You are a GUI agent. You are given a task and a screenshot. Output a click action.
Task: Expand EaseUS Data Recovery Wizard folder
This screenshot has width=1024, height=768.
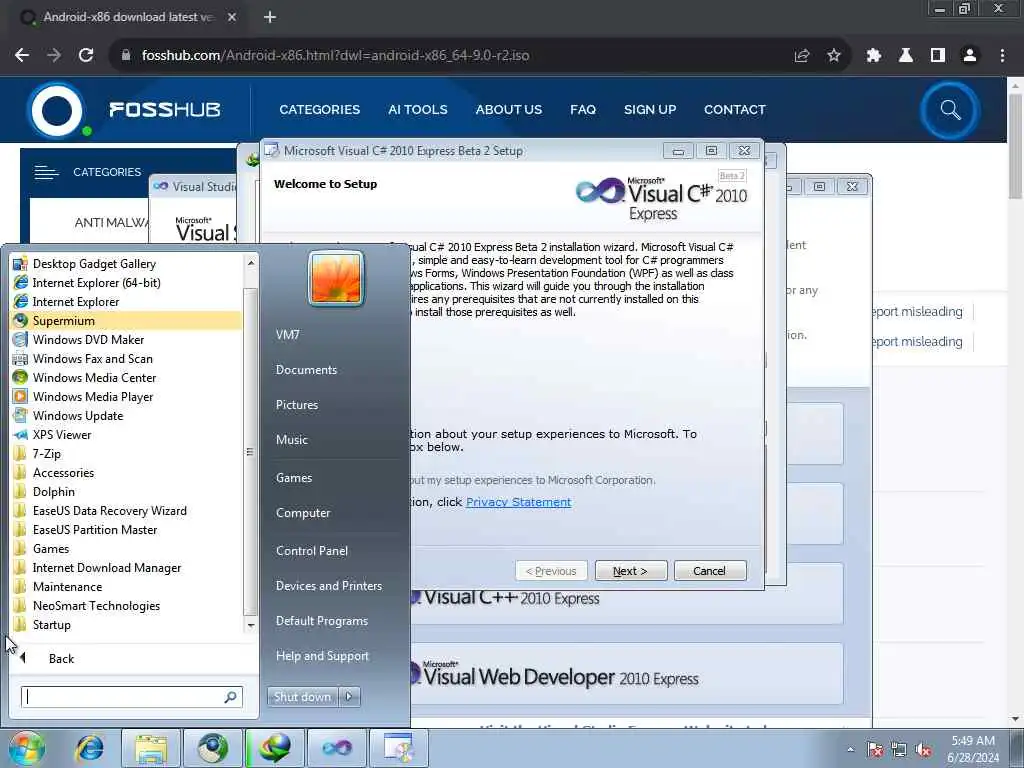[x=110, y=511]
